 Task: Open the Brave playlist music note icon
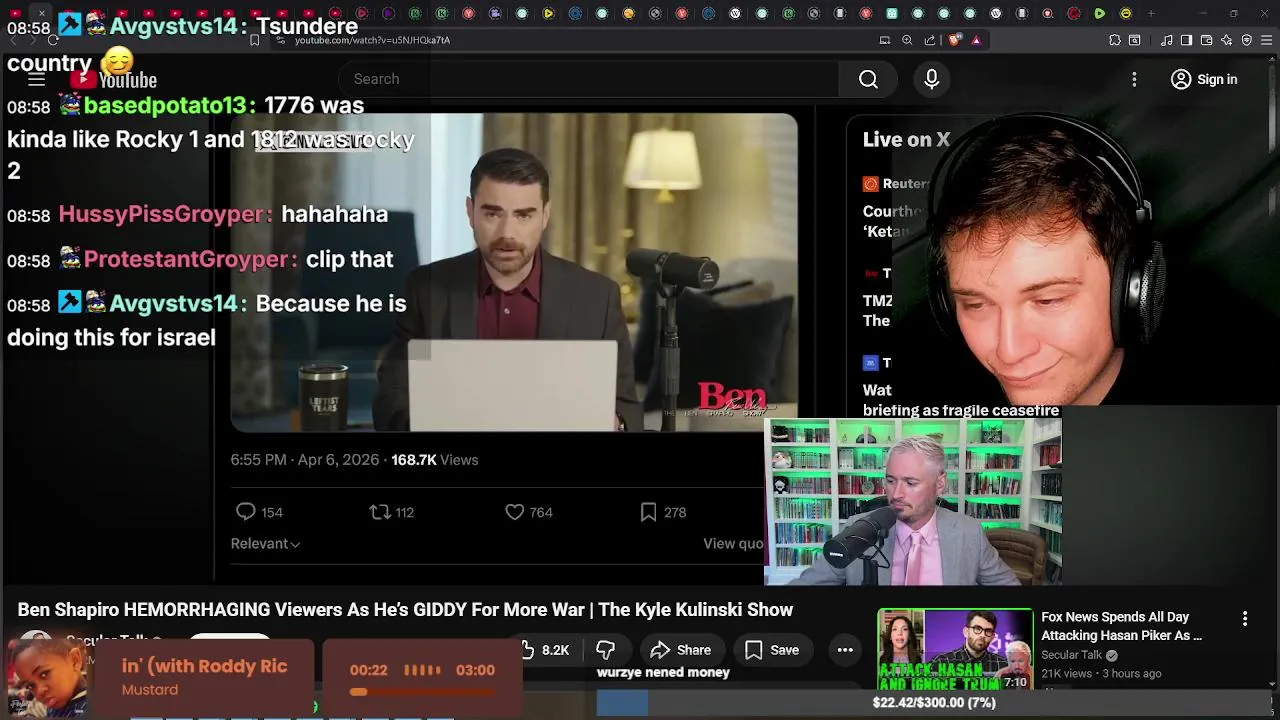click(x=1167, y=40)
